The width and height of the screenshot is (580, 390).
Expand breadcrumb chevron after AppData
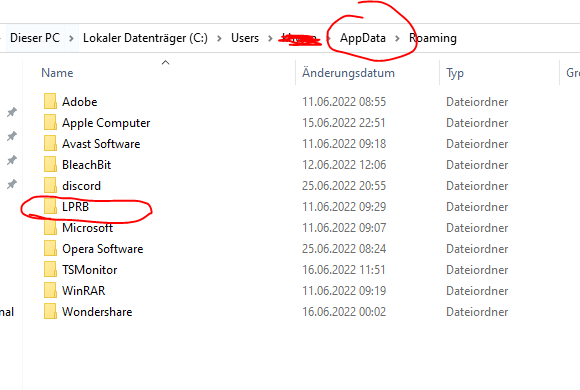coord(397,38)
